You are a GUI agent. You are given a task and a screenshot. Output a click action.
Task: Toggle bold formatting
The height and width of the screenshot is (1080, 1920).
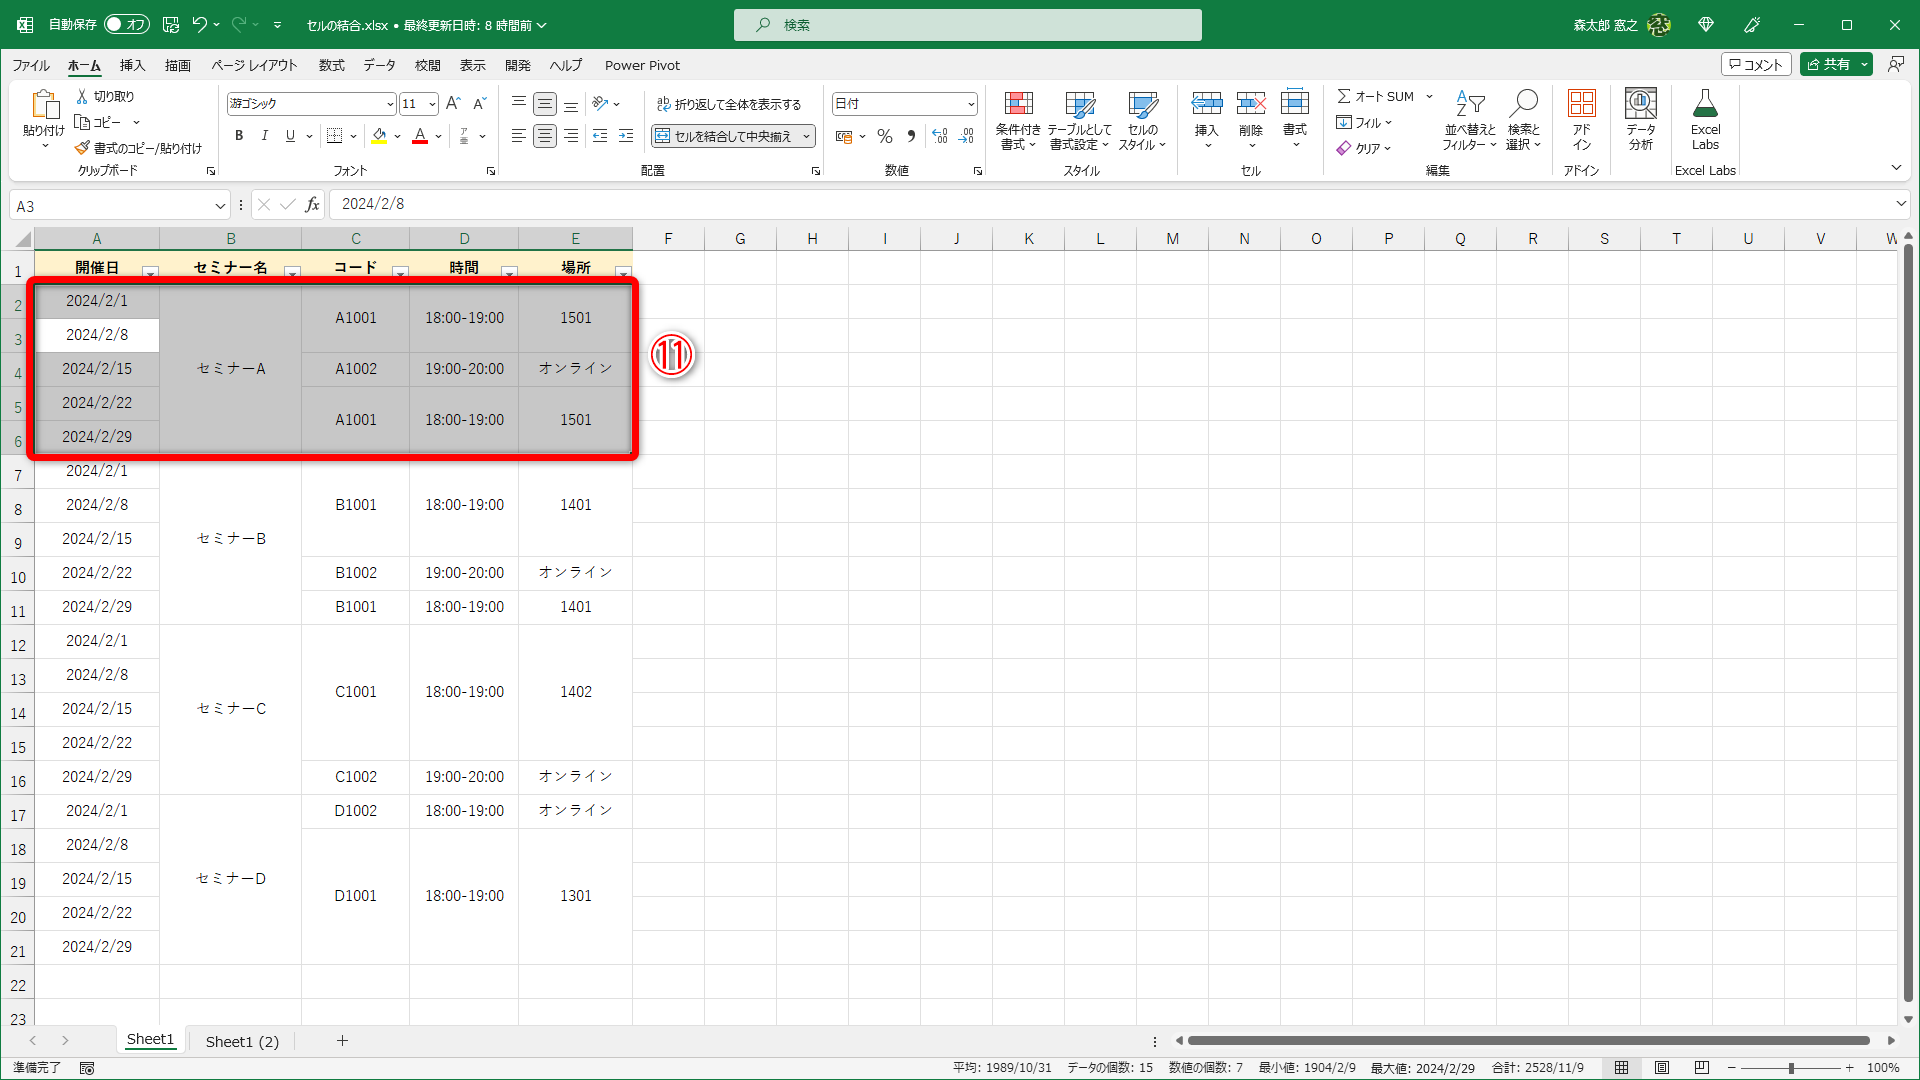click(x=238, y=136)
